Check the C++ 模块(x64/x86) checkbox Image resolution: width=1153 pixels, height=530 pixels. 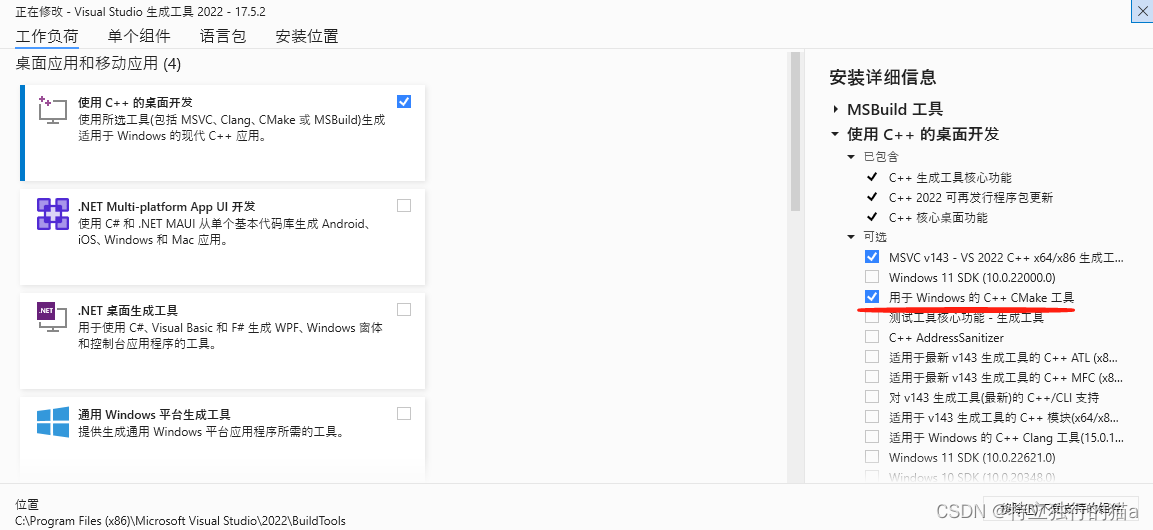point(872,417)
